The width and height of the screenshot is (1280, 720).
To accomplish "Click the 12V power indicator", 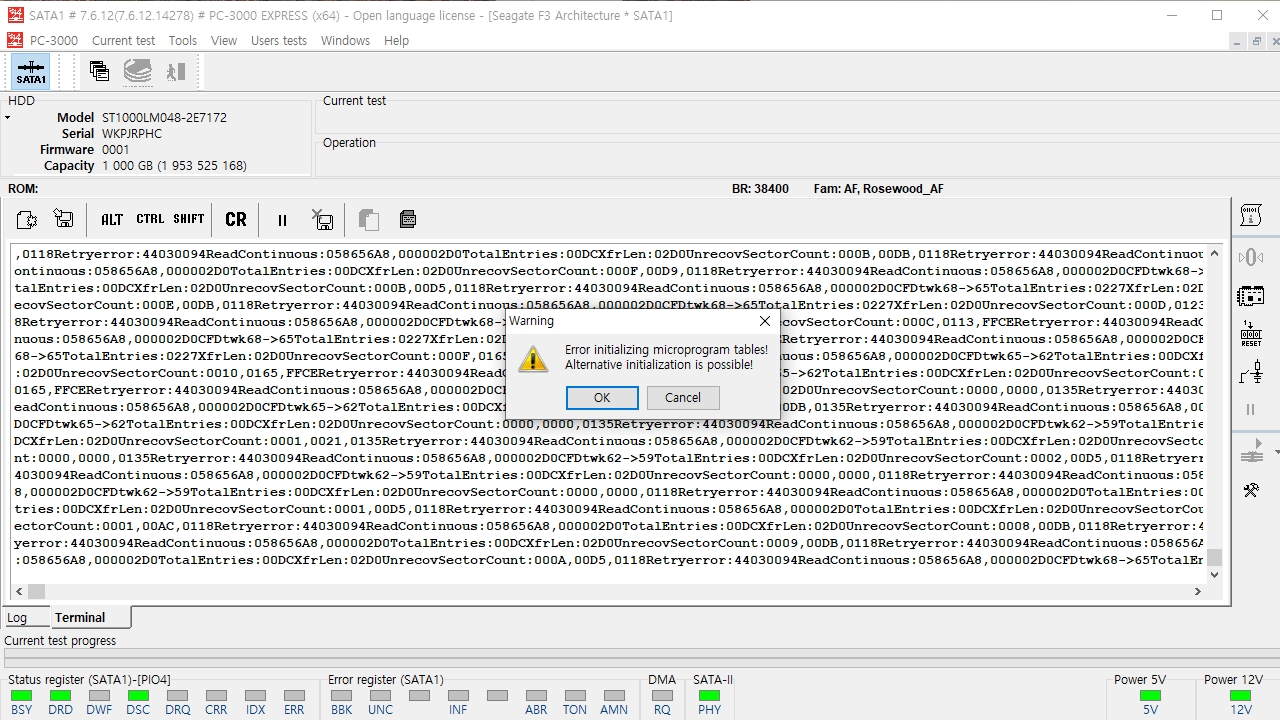I will [1240, 696].
